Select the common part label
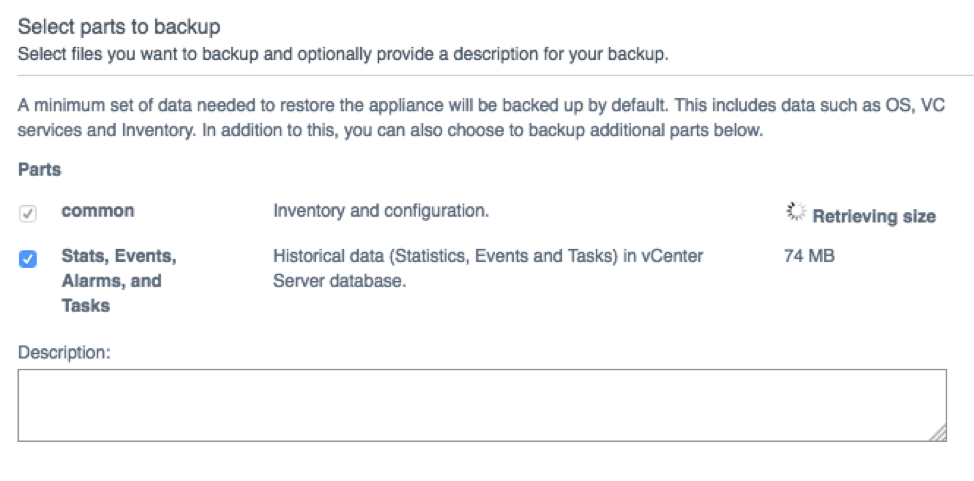 (98, 211)
